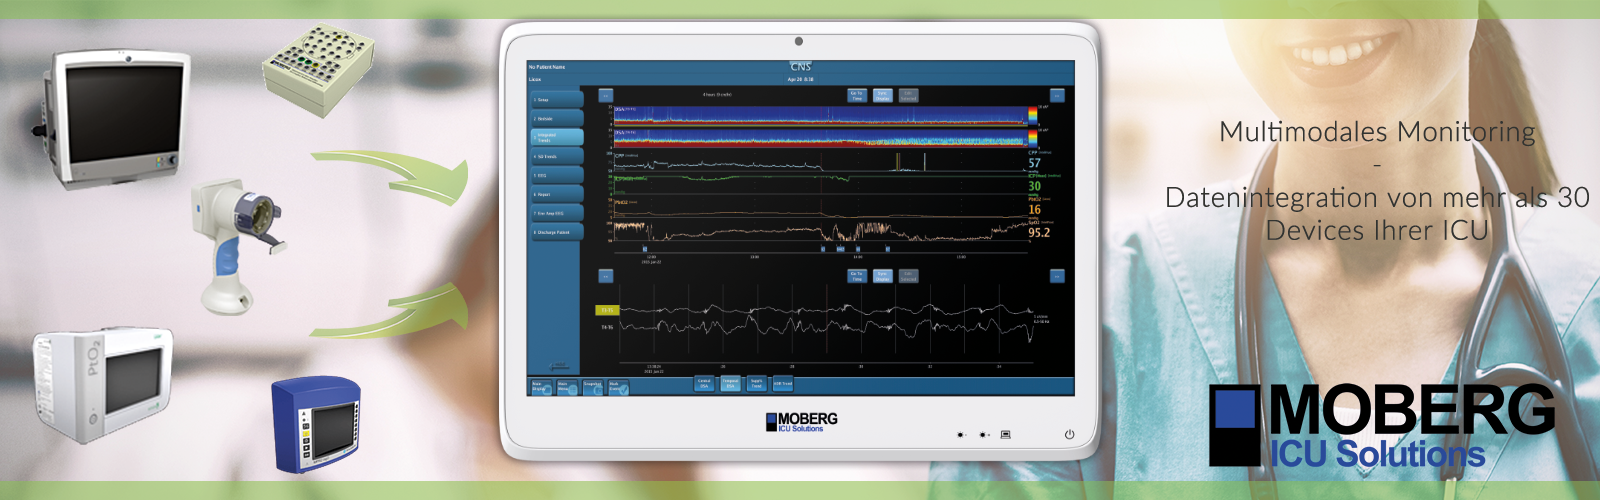Collapse the sidebar with Hide arrow
The height and width of the screenshot is (500, 1600).
coord(559,367)
